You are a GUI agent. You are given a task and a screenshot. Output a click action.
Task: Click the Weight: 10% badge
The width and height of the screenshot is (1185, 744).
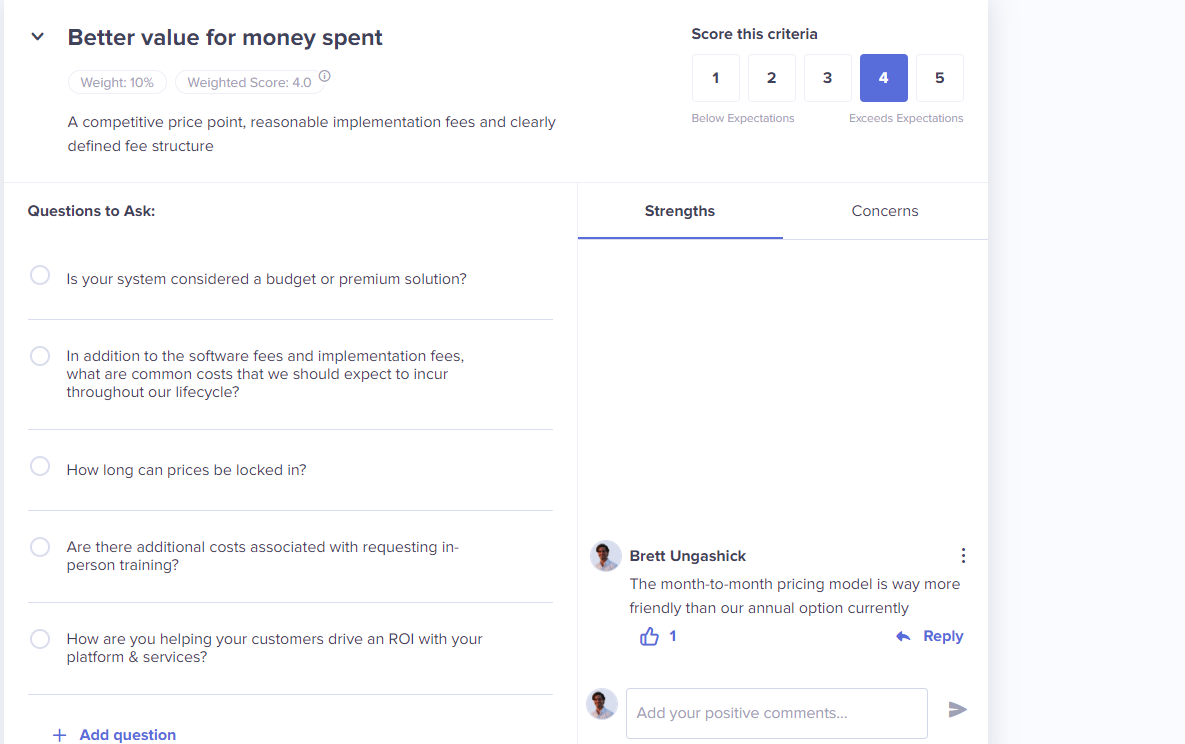pos(117,82)
